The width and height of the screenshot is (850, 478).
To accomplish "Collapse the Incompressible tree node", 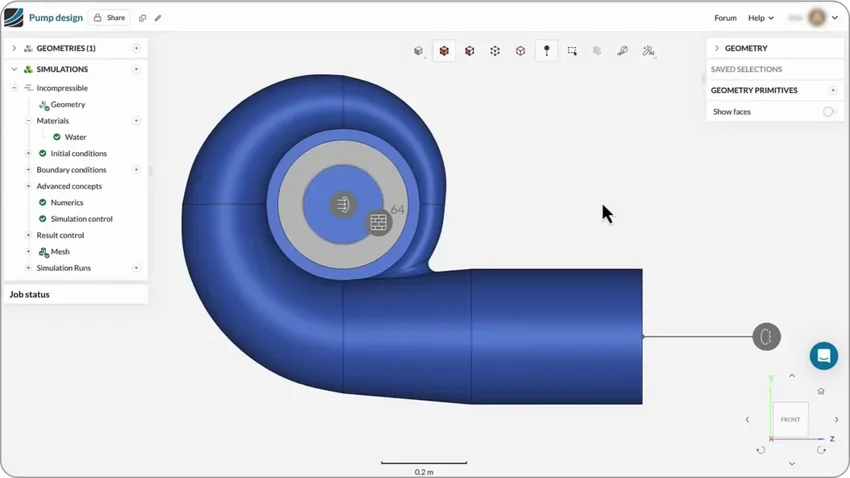I will point(14,88).
